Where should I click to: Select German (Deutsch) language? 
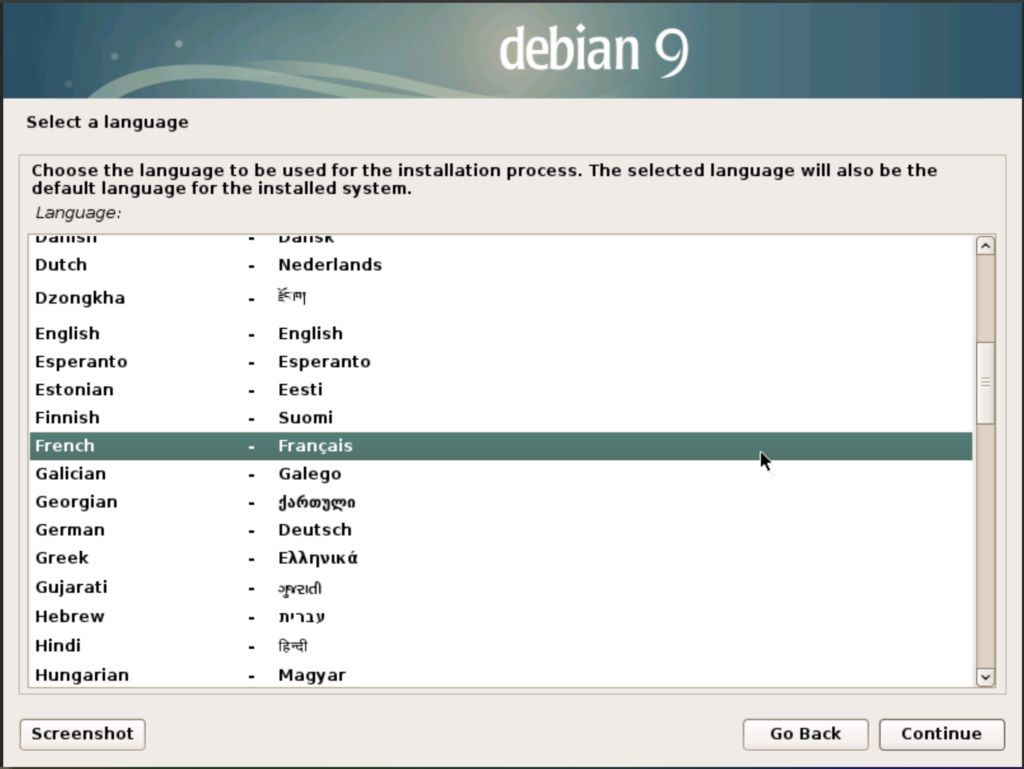[69, 530]
